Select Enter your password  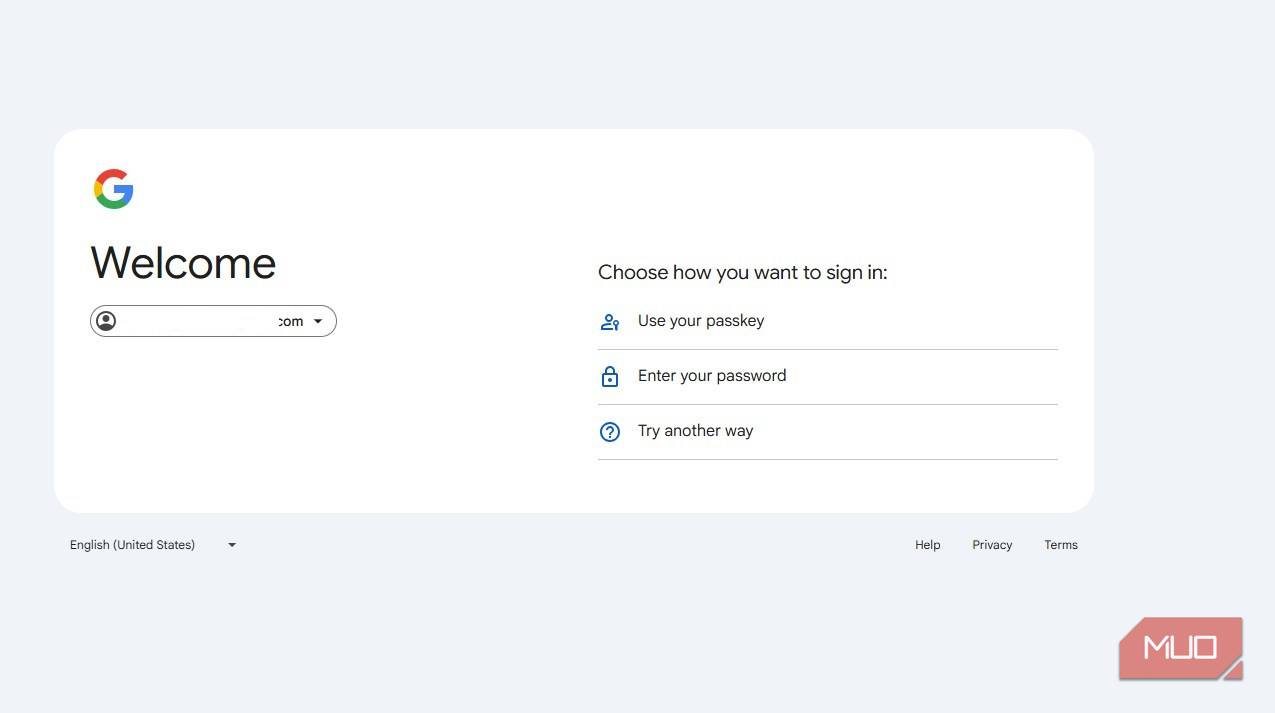pos(711,375)
